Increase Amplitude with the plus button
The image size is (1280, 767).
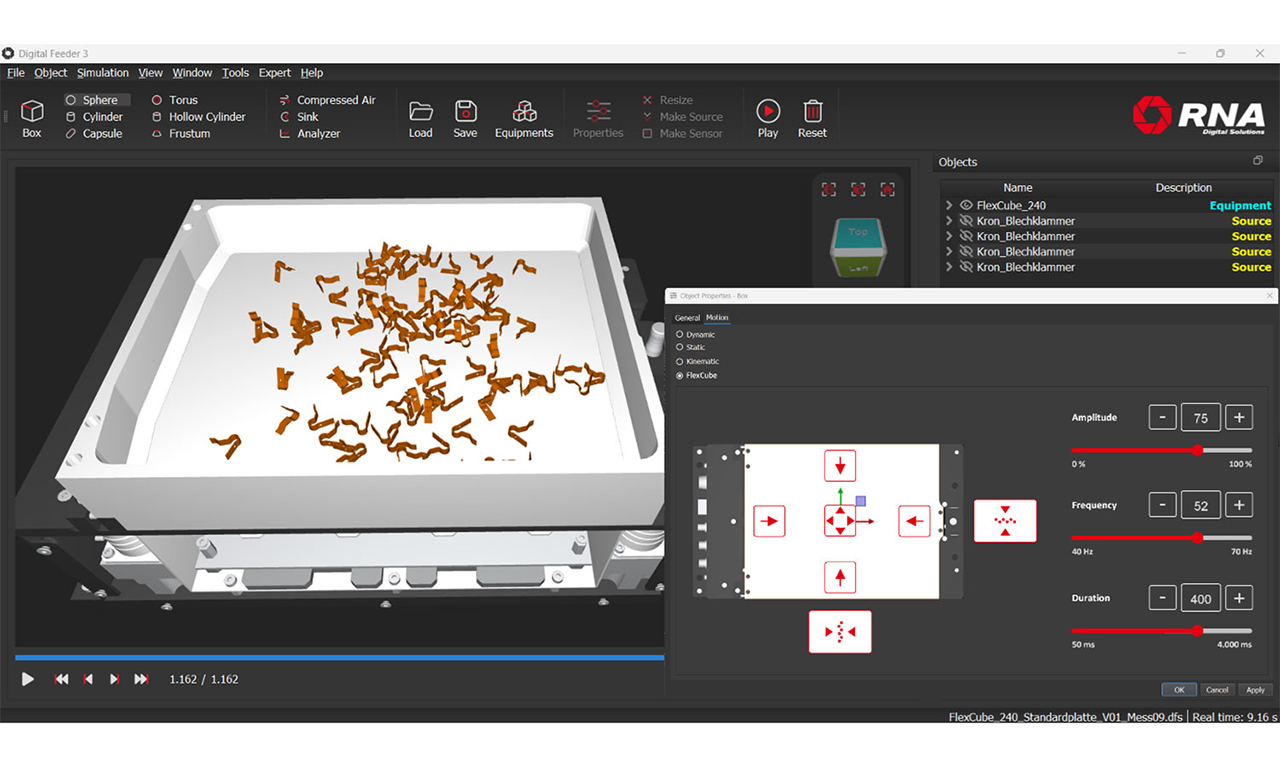point(1239,417)
